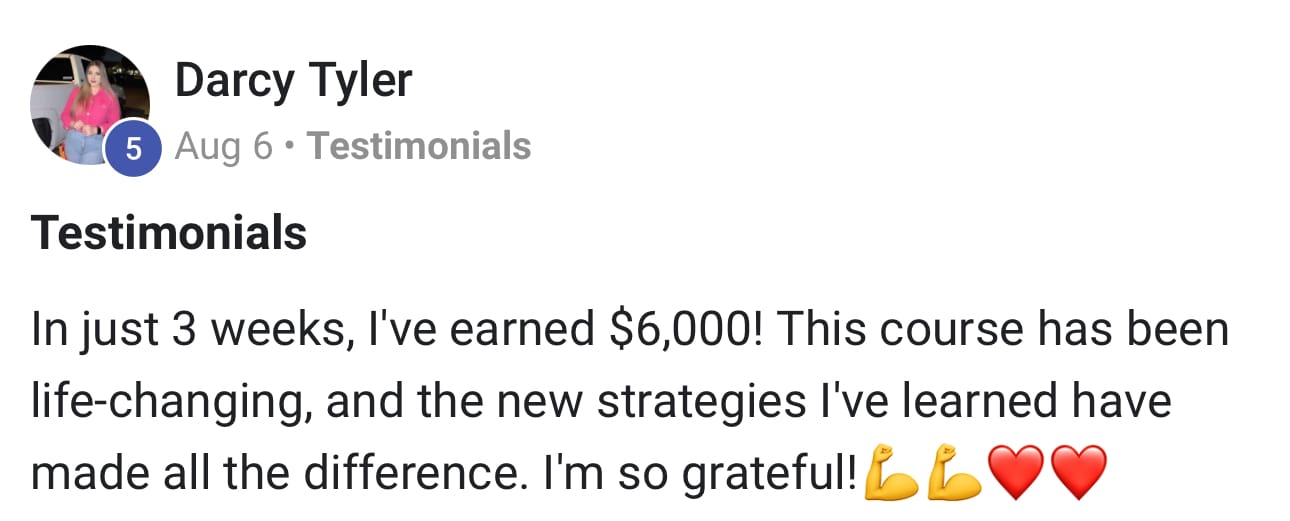Click the second flexed bicep emoji

(x=952, y=472)
